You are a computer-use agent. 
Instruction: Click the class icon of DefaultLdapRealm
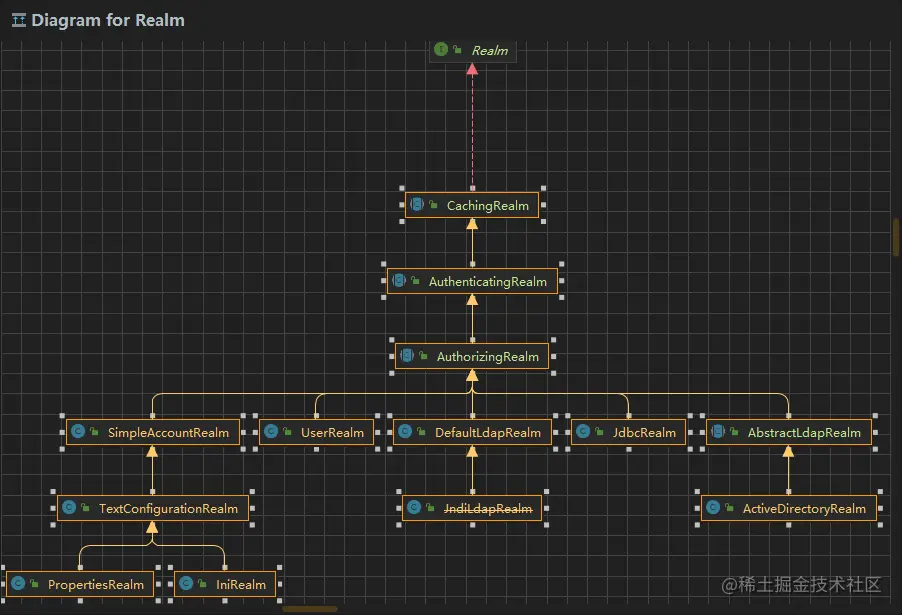click(x=405, y=431)
